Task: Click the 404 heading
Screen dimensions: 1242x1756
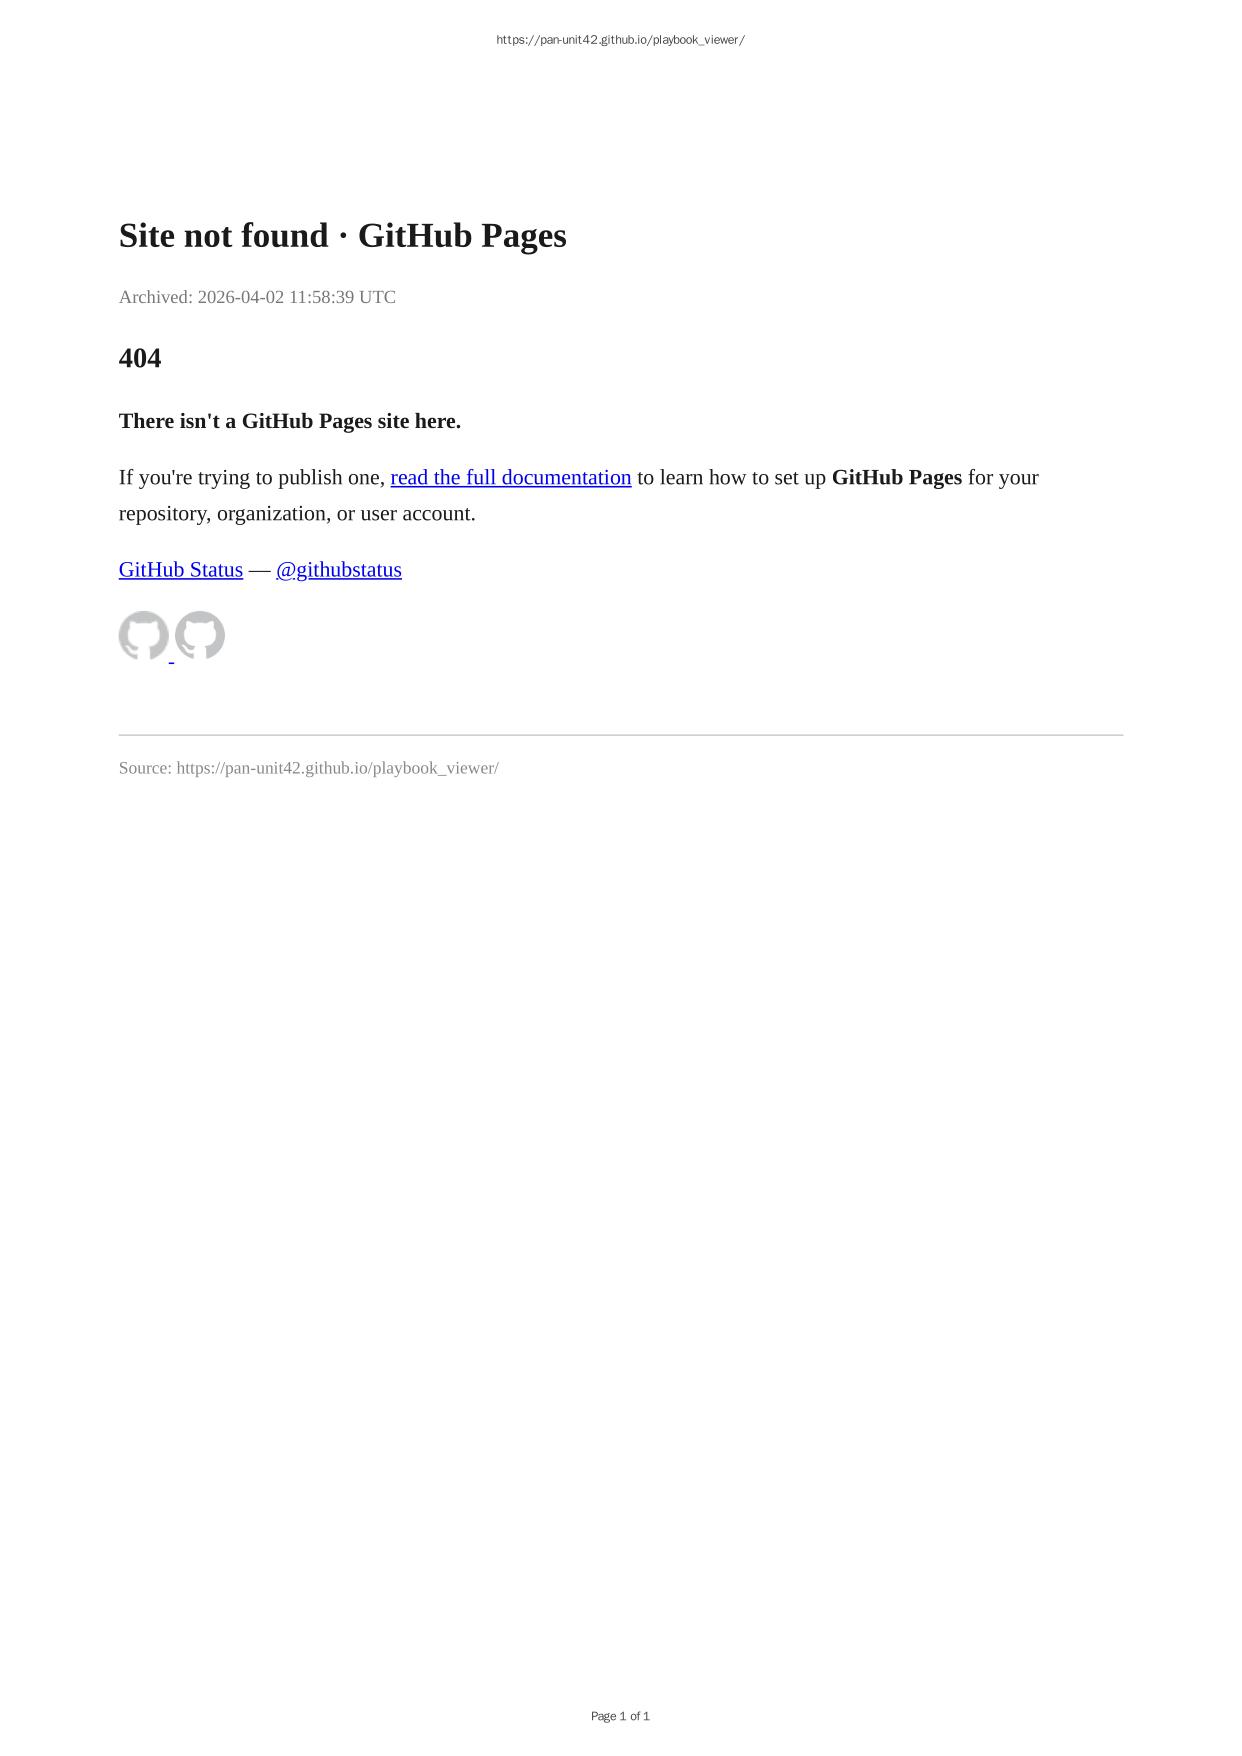Action: (x=140, y=358)
